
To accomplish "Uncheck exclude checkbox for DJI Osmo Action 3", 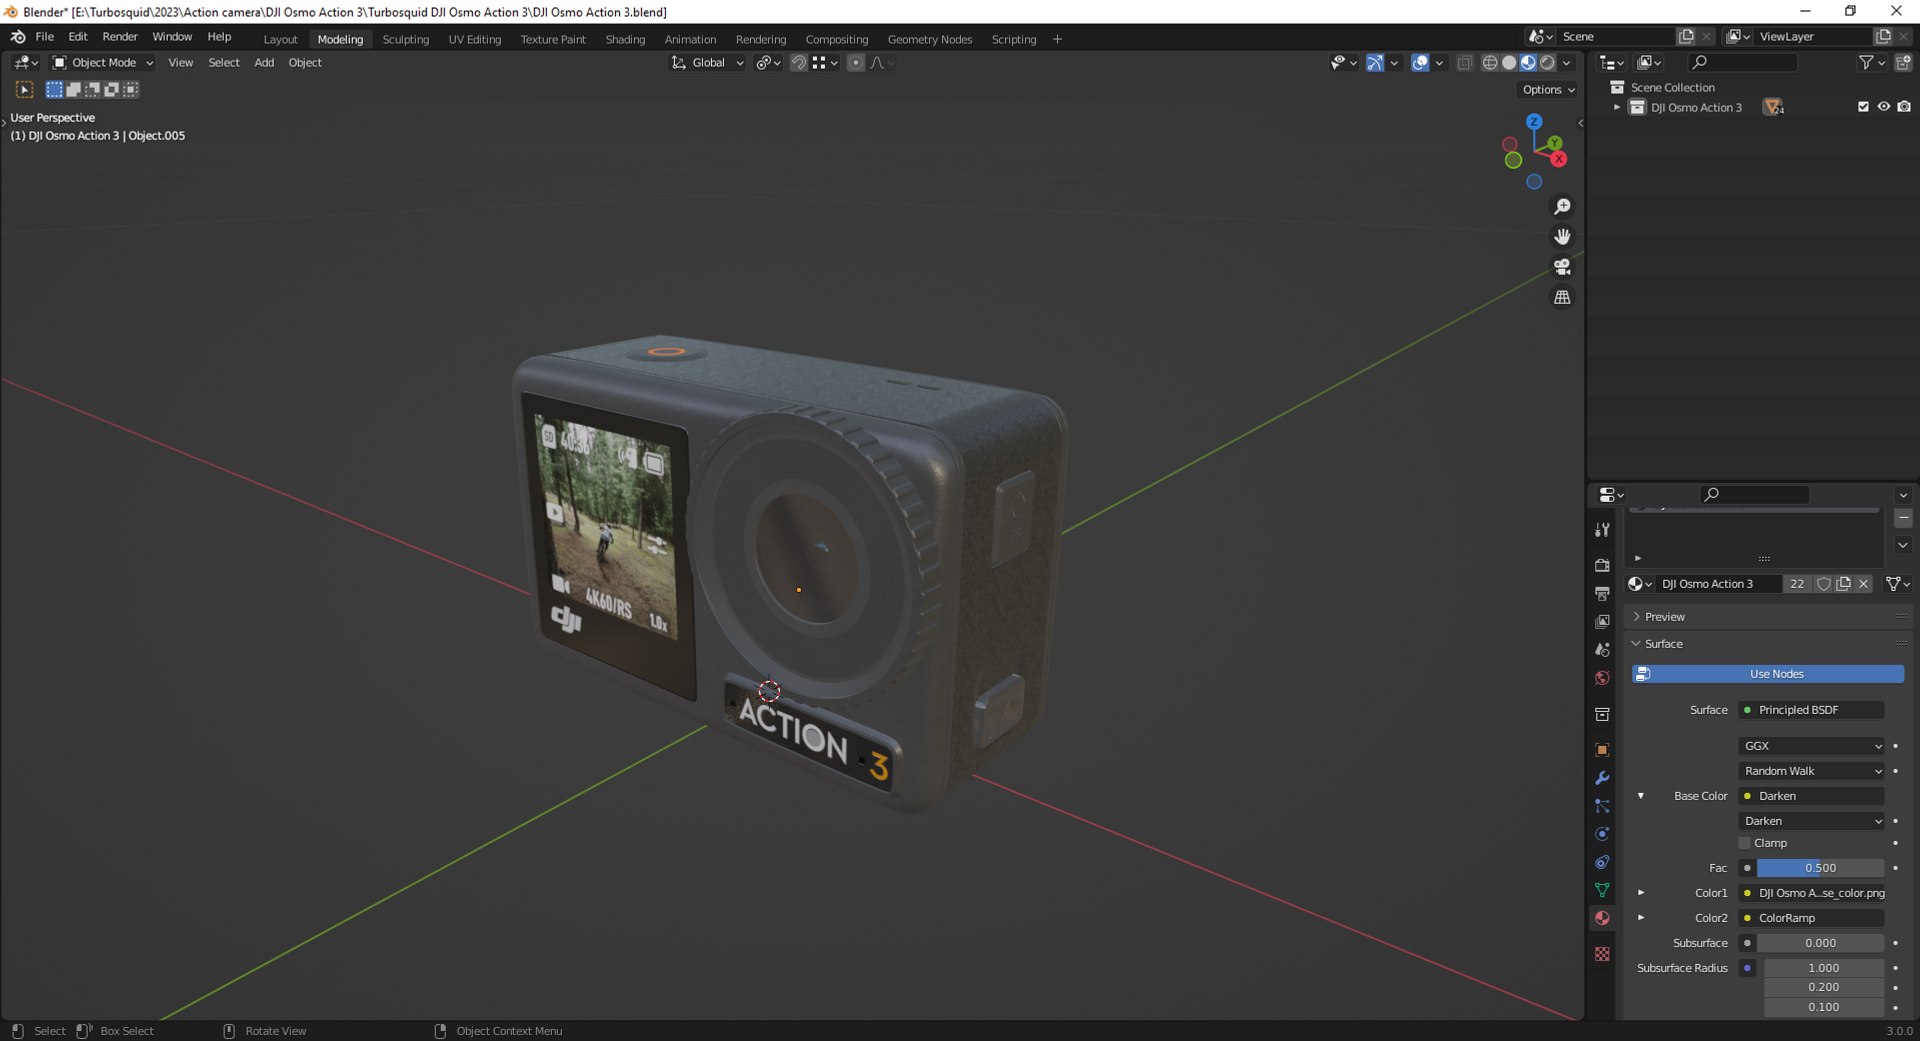I will click(1863, 107).
